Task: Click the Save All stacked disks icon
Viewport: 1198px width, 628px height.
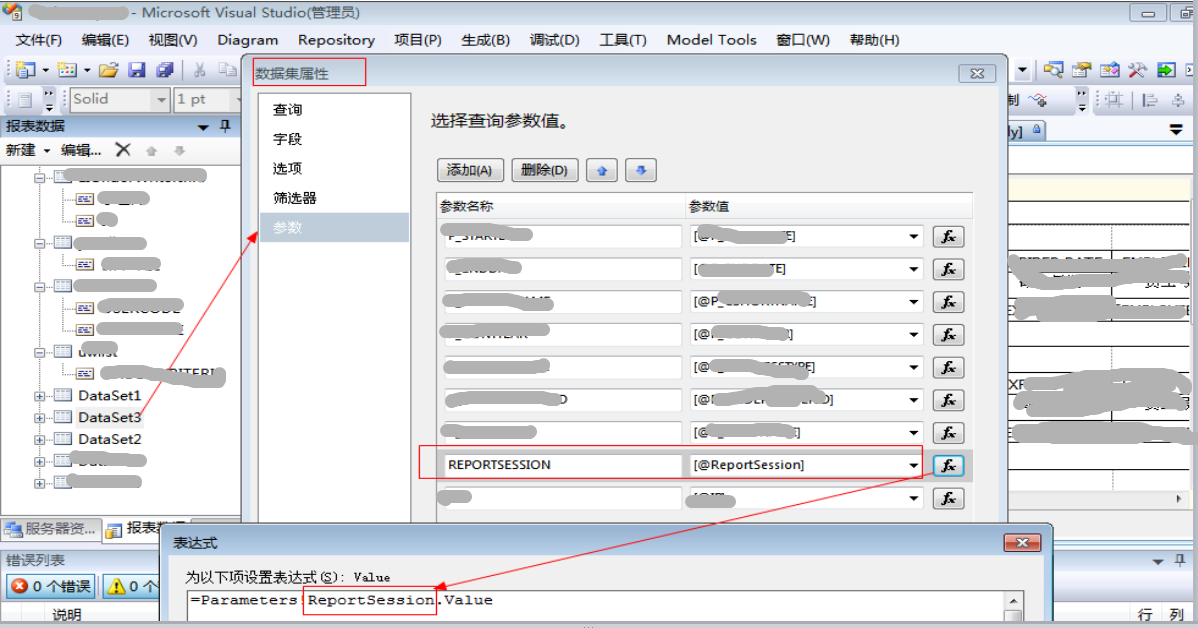Action: click(x=164, y=70)
